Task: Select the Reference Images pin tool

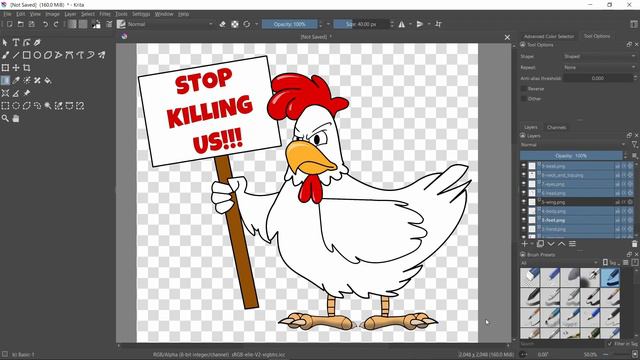Action: pos(27,93)
